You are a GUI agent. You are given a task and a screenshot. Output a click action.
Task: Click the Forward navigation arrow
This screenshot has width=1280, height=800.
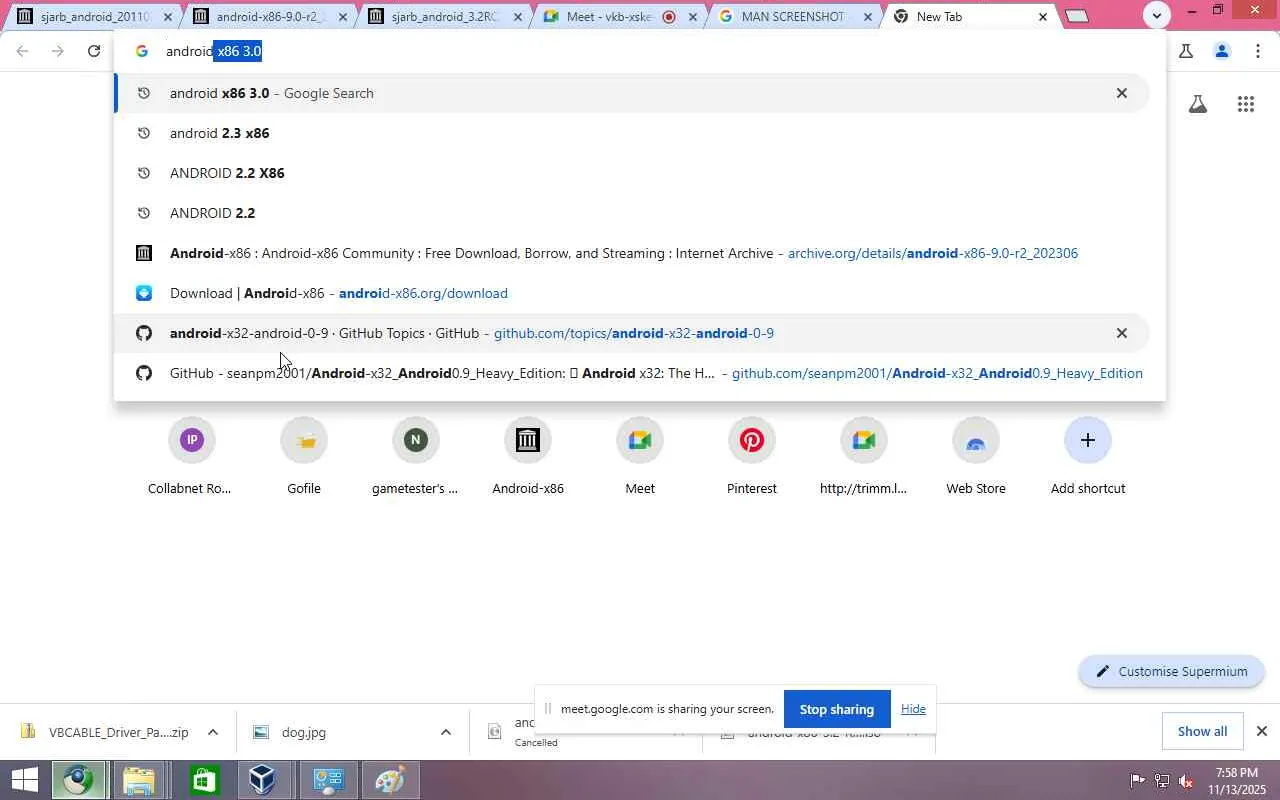point(58,51)
